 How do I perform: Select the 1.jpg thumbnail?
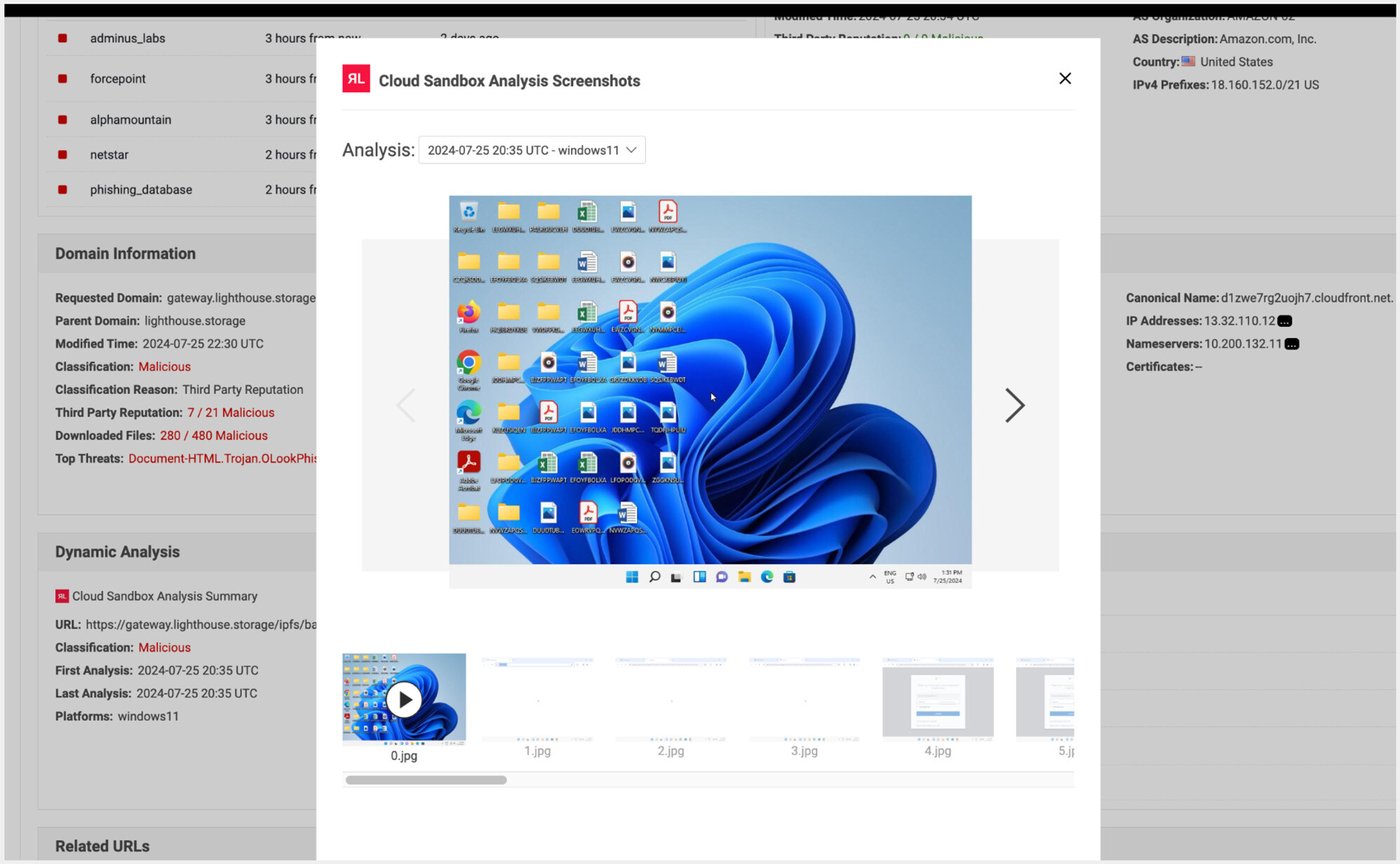point(538,698)
